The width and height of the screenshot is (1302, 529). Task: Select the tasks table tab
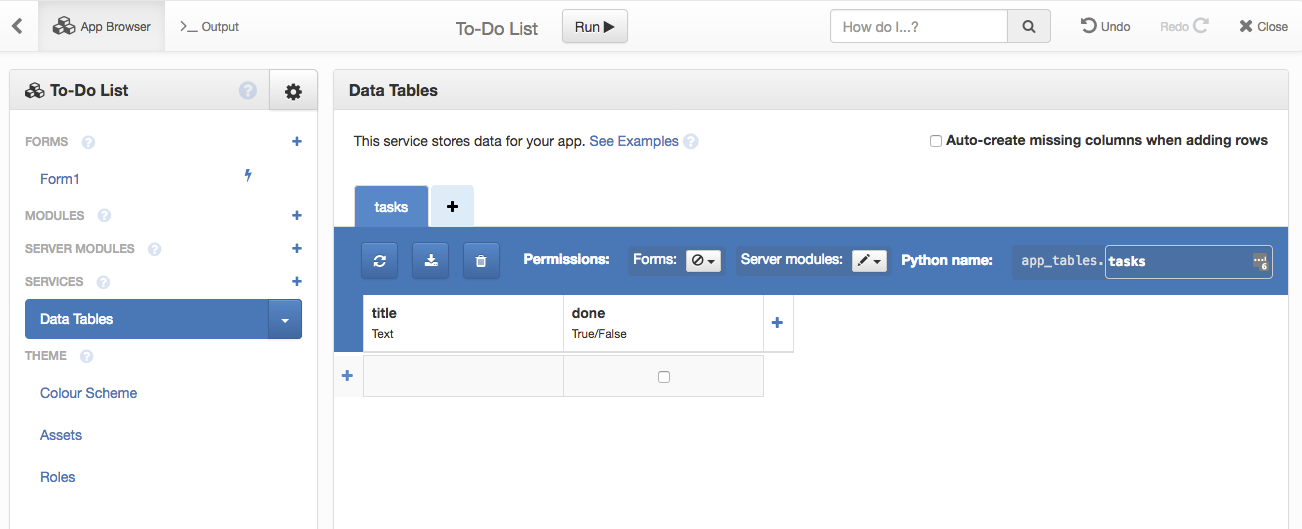click(391, 207)
